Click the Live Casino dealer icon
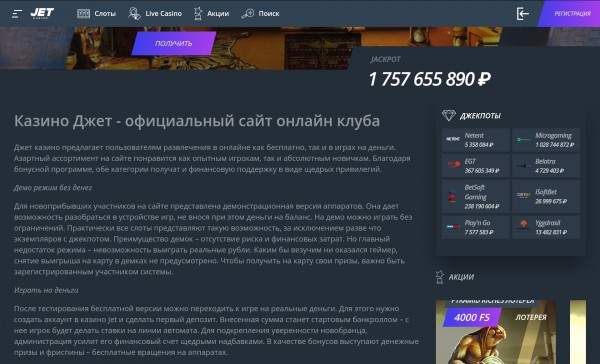The height and width of the screenshot is (364, 600). [134, 13]
